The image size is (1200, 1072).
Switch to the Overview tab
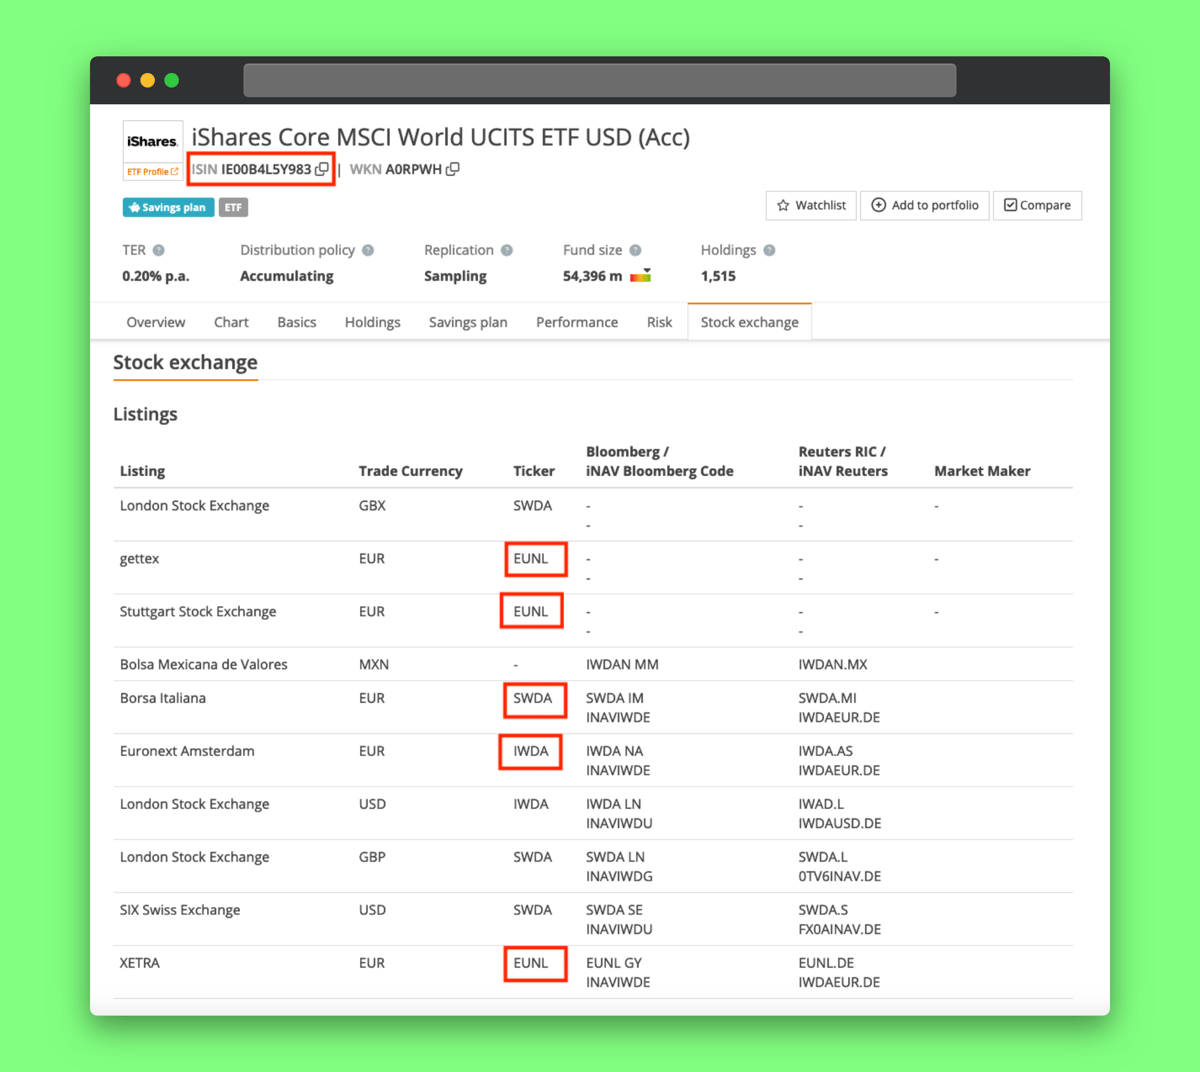(156, 322)
